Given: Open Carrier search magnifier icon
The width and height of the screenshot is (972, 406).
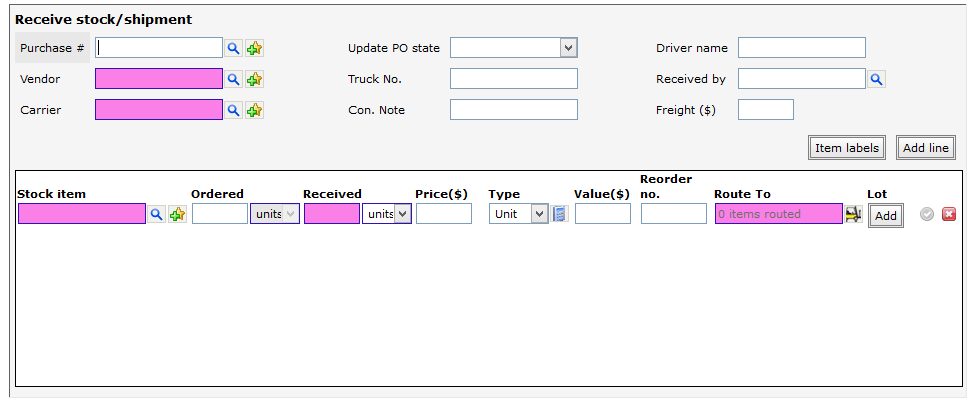Looking at the screenshot, I should pos(233,110).
